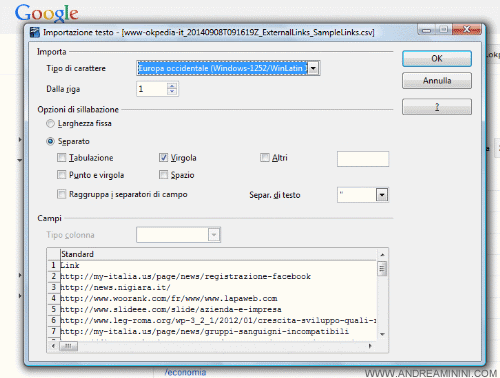Image resolution: width=500 pixels, height=378 pixels.
Task: Click row number 2 header in preview
Action: pos(53,276)
